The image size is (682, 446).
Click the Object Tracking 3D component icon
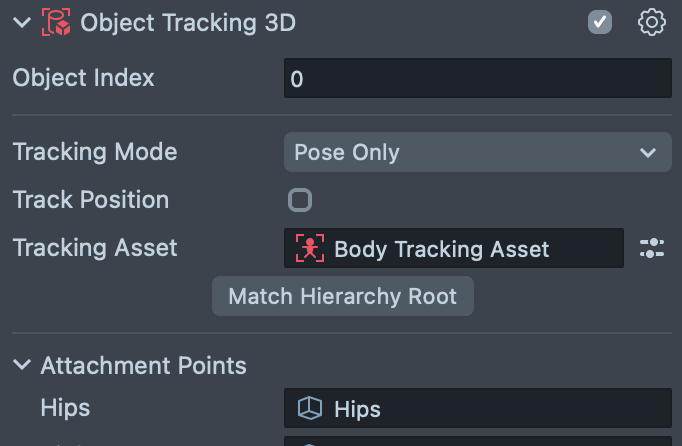[55, 23]
